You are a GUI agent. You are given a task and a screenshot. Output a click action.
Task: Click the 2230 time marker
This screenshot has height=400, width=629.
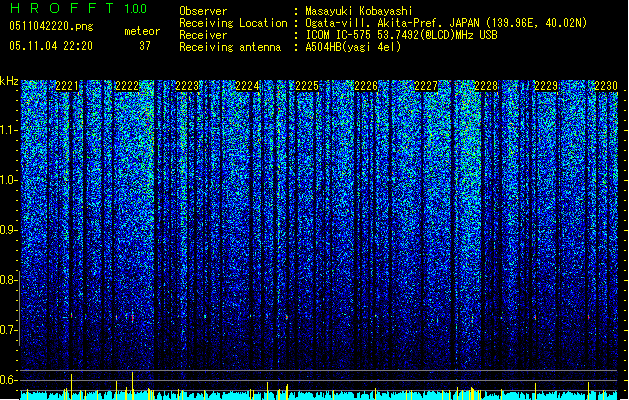[606, 86]
